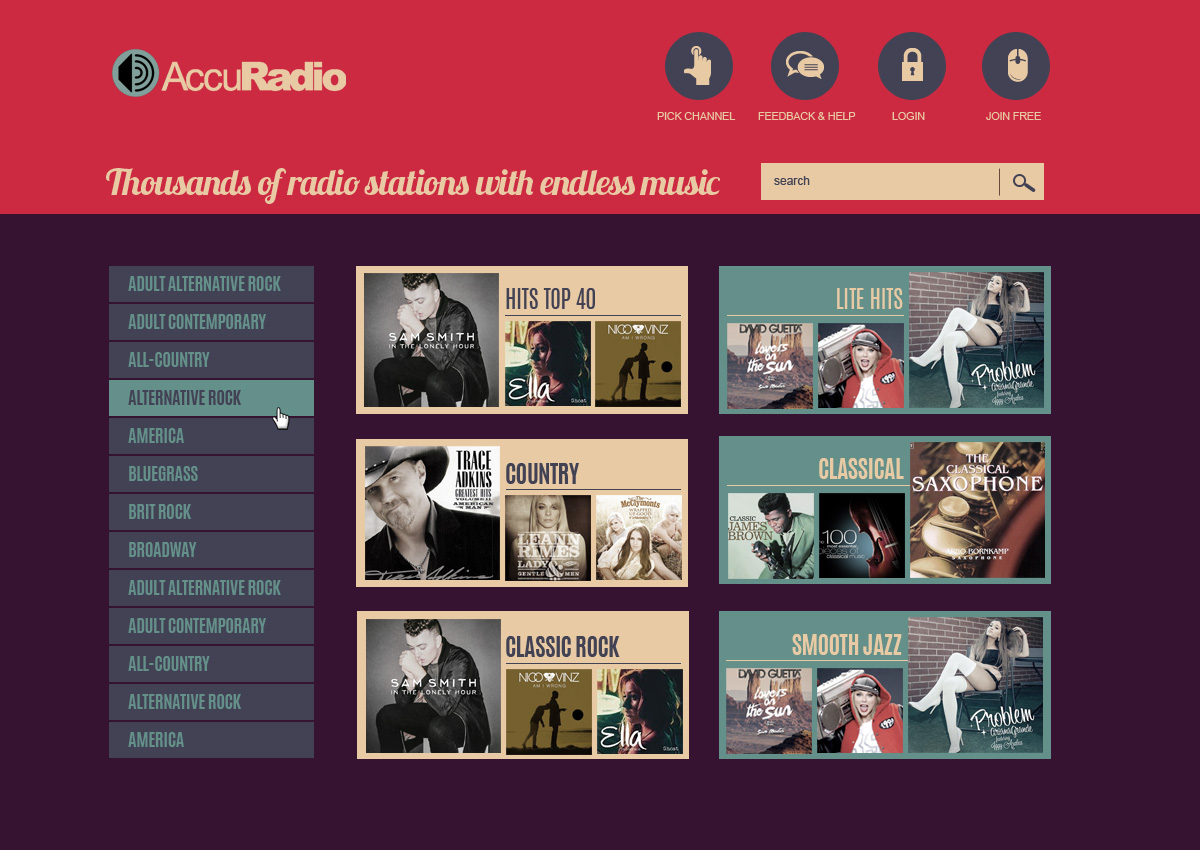
Task: Click the AccuRadio logo
Action: tap(229, 74)
